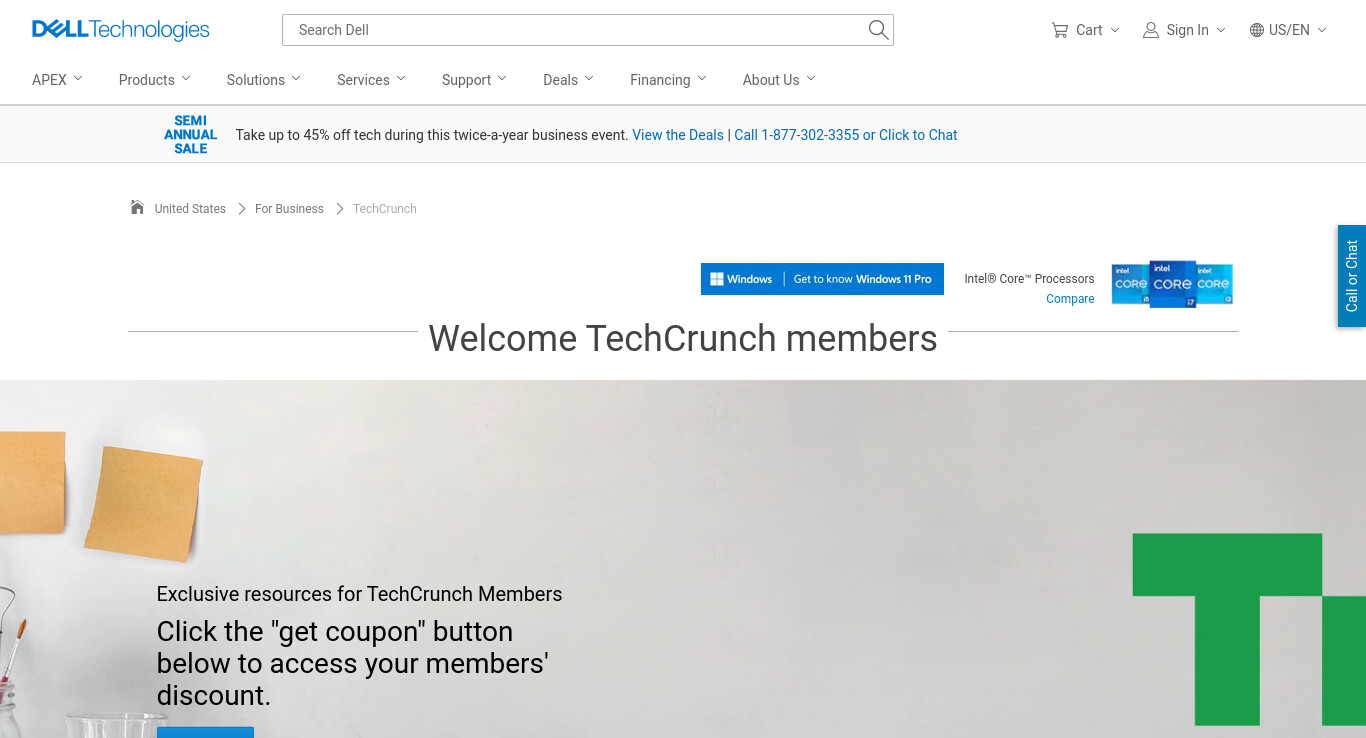Expand the Sign In dropdown chevron
The image size is (1366, 738).
pos(1221,30)
